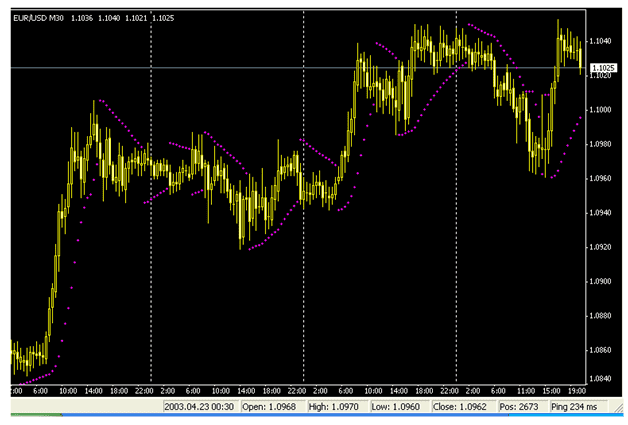
Task: Click the 1.0840 price axis label
Action: click(600, 379)
